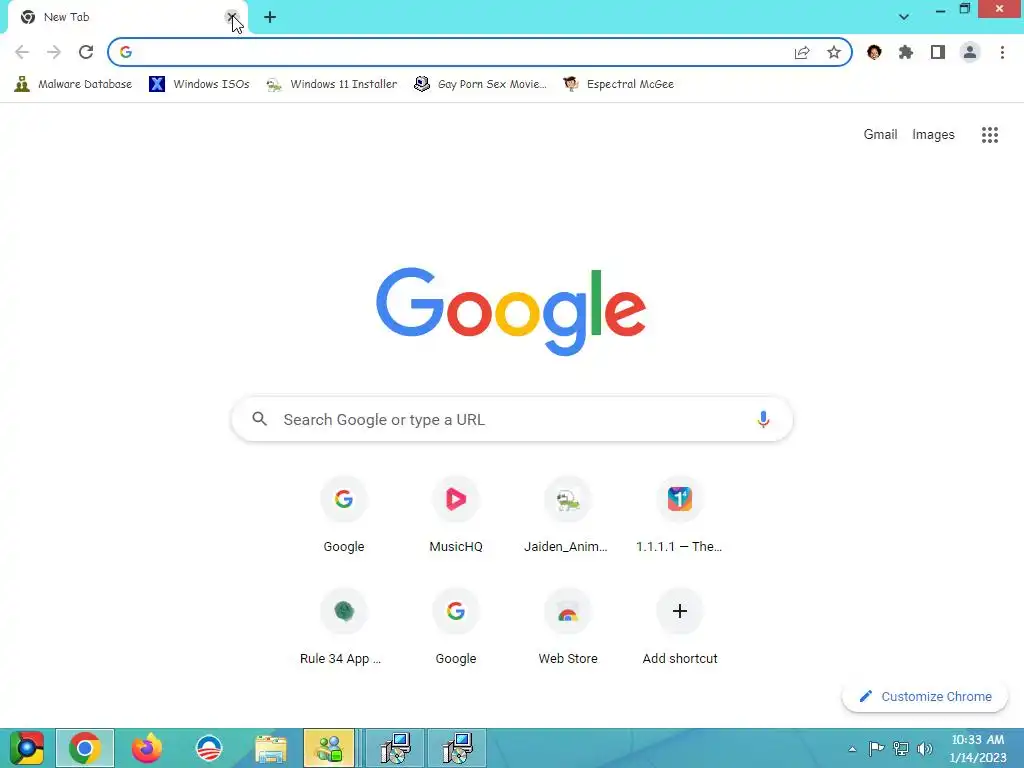Click the magnifier icon in search box
Screen dimensions: 1024x768
point(260,419)
